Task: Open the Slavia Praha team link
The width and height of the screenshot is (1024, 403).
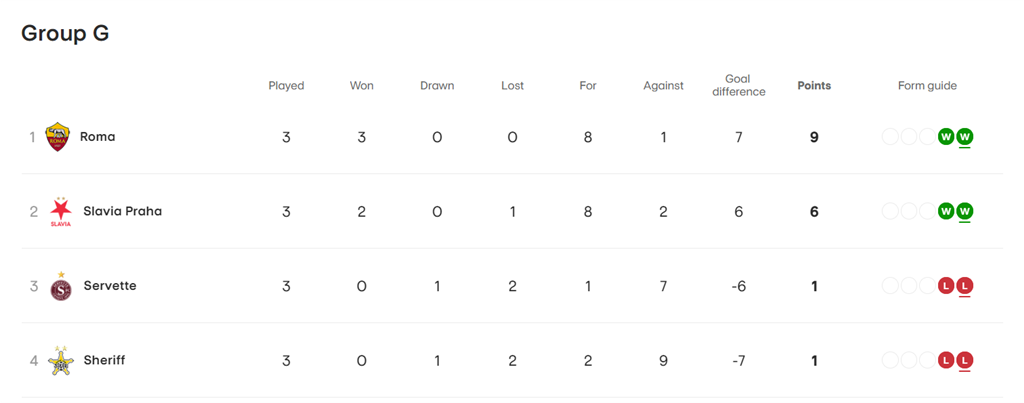Action: point(121,211)
